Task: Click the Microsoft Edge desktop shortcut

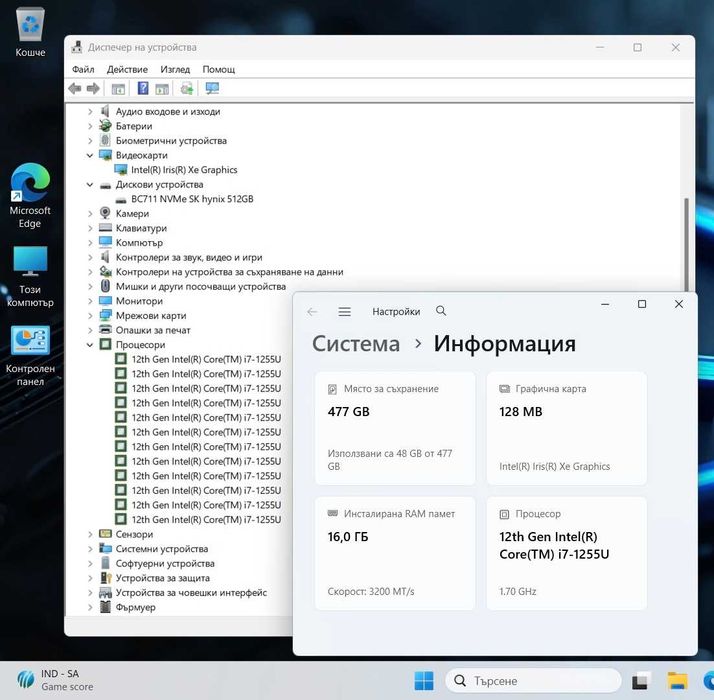Action: coord(30,196)
